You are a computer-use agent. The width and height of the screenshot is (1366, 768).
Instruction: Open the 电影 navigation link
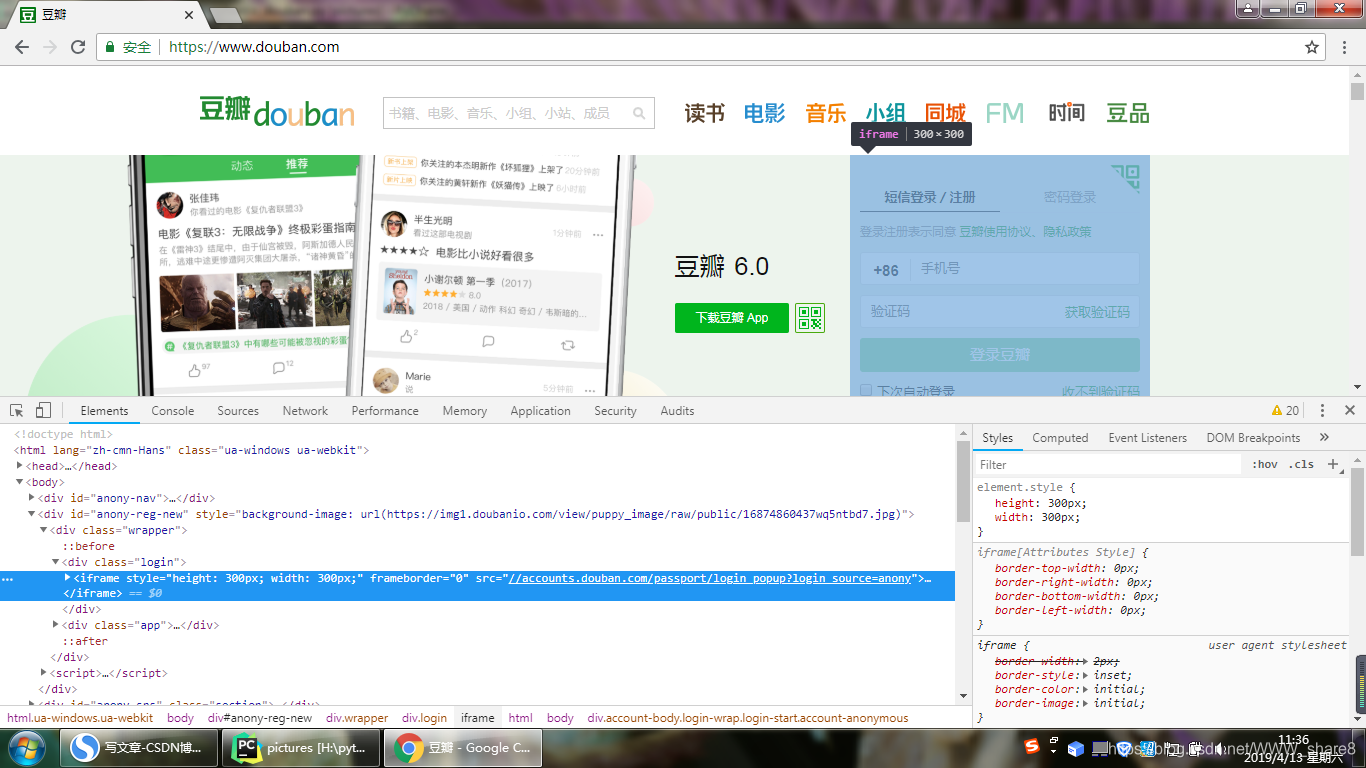765,113
